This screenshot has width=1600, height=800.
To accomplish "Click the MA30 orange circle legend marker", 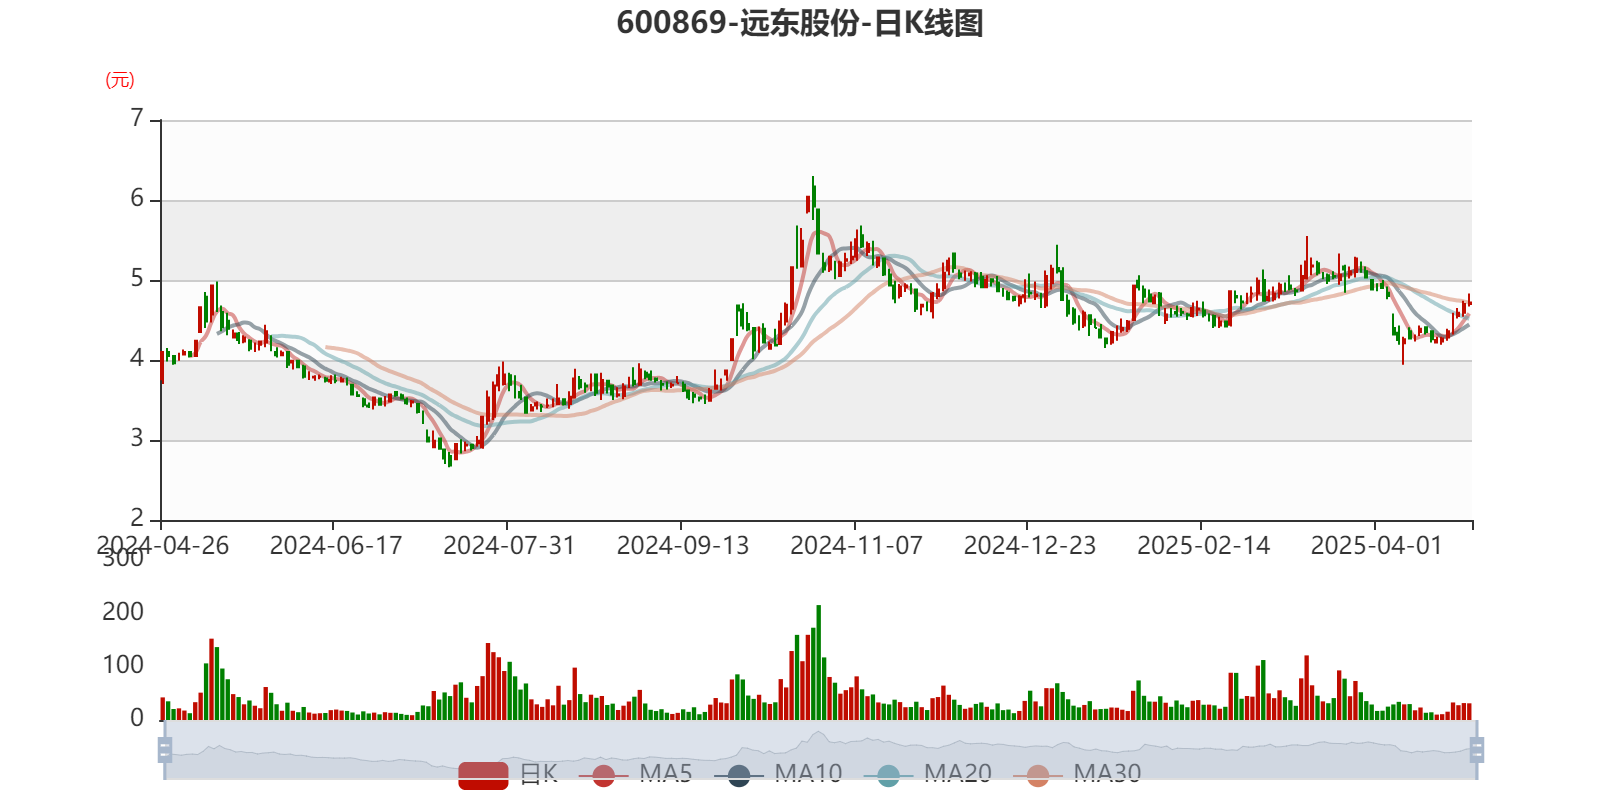I will click(x=1038, y=775).
